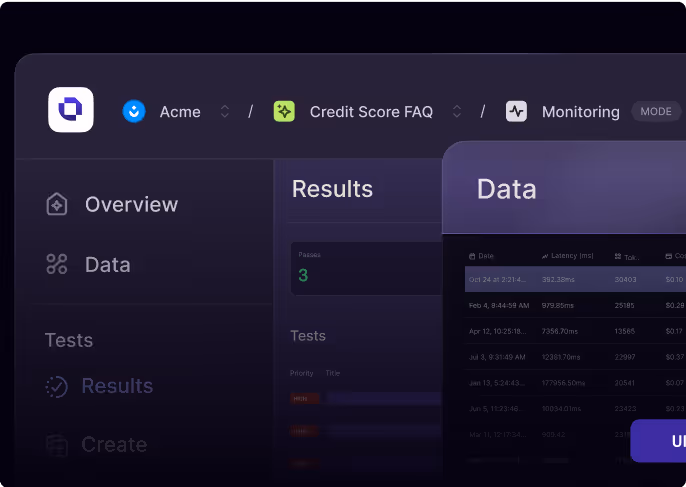The image size is (686, 487).
Task: Click the app logo in the header
Action: click(71, 110)
